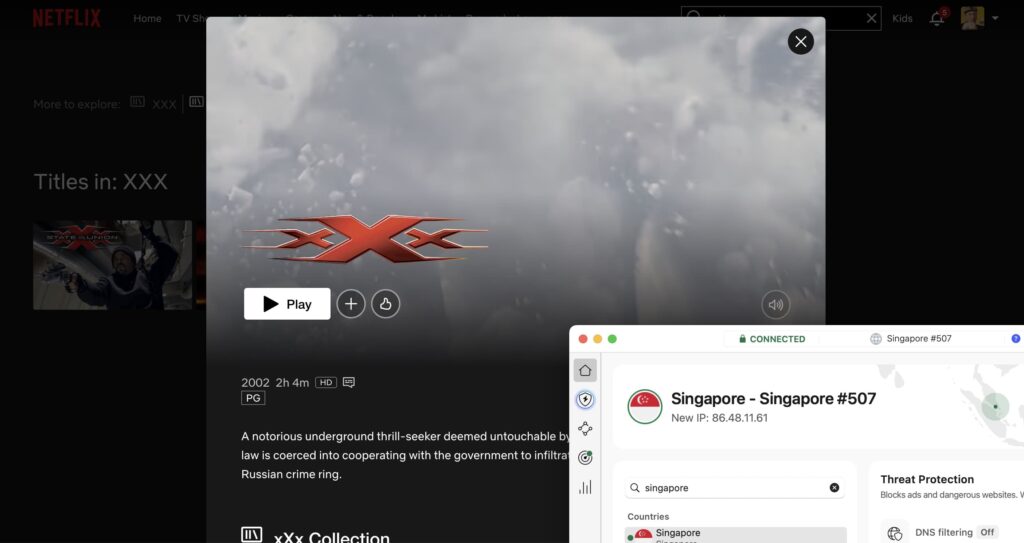Viewport: 1024px width, 543px height.
Task: Click the Netflix logo
Action: click(x=67, y=18)
